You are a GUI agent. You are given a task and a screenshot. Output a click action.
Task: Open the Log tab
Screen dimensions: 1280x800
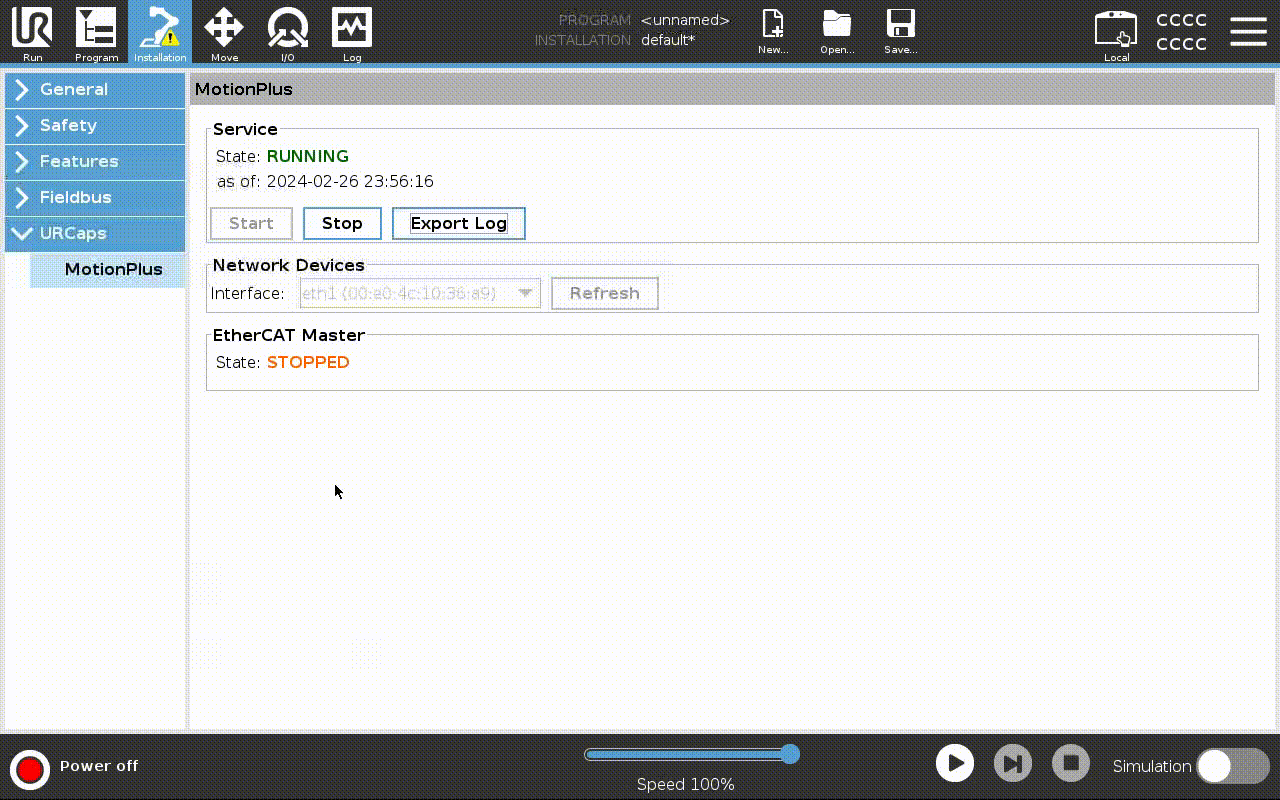pyautogui.click(x=352, y=33)
